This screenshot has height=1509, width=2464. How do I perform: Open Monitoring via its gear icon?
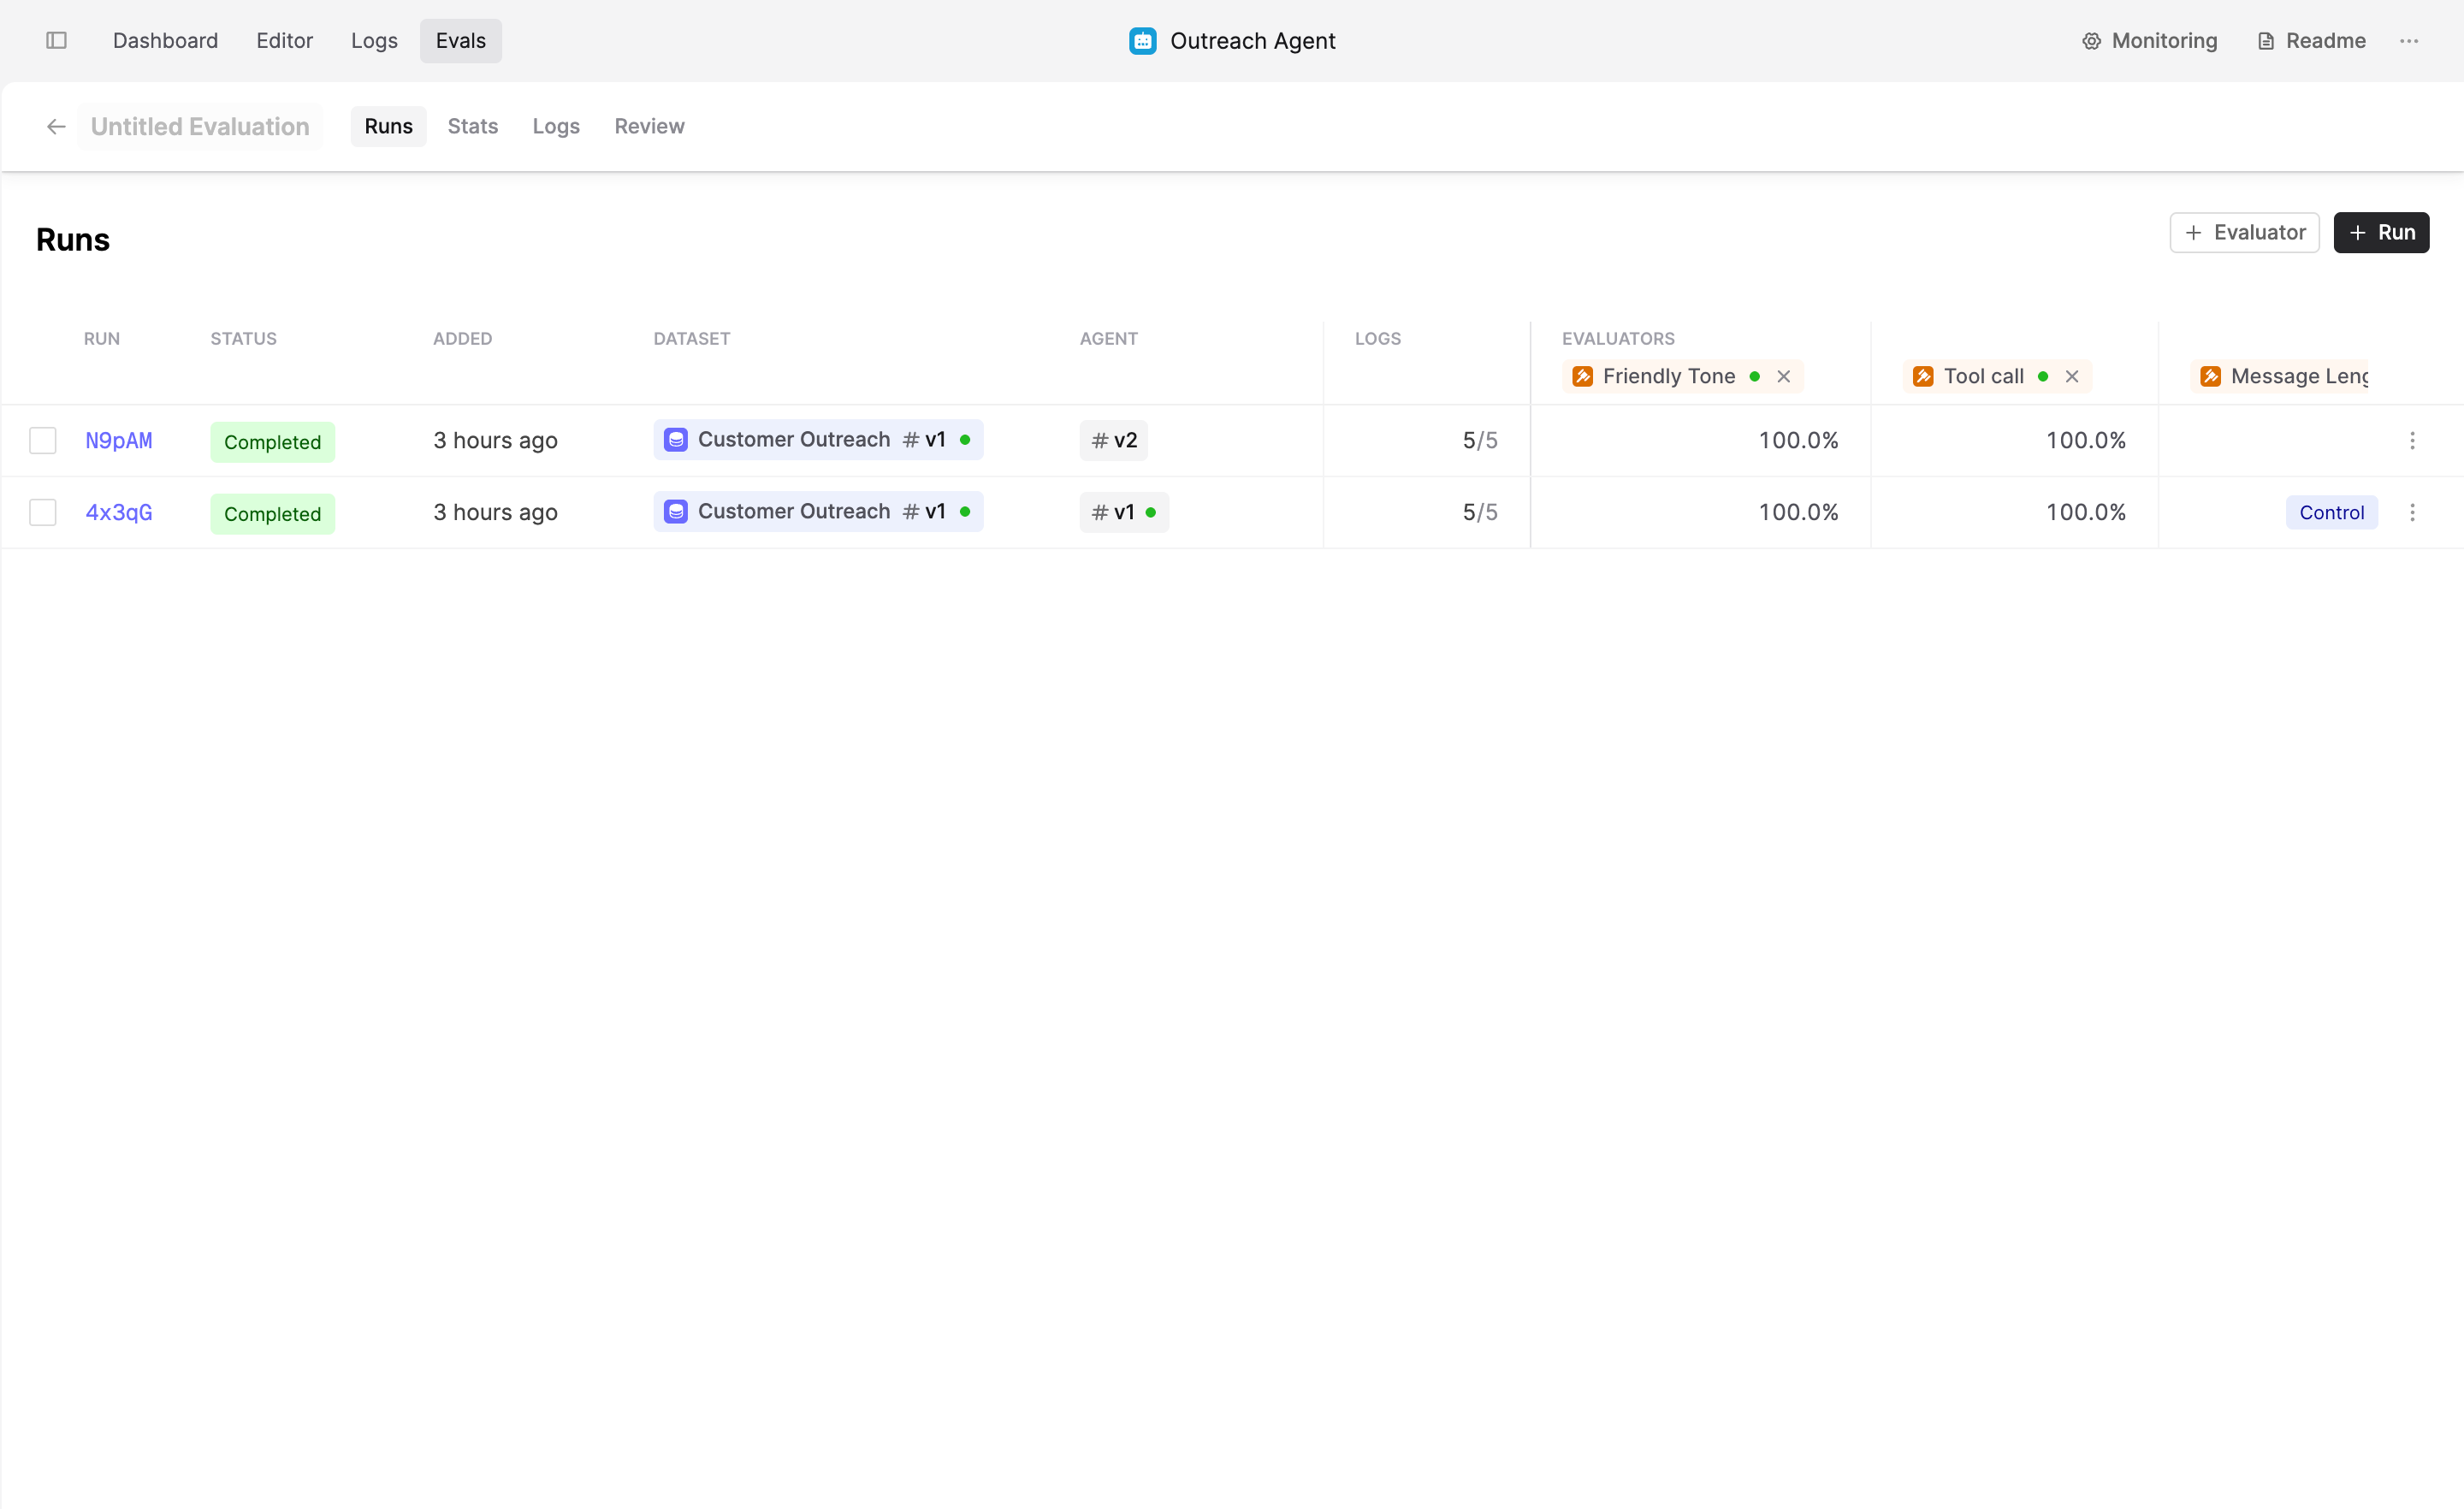point(2091,40)
